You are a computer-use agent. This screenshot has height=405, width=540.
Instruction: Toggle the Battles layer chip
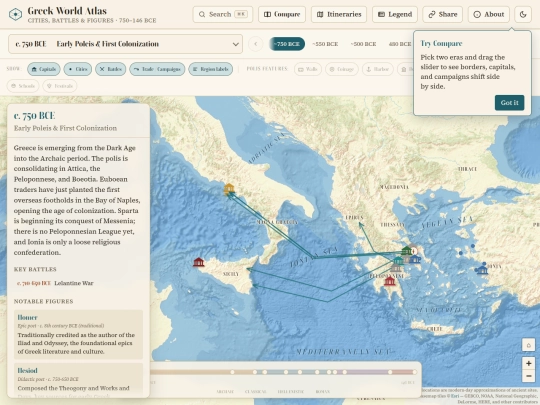111,69
